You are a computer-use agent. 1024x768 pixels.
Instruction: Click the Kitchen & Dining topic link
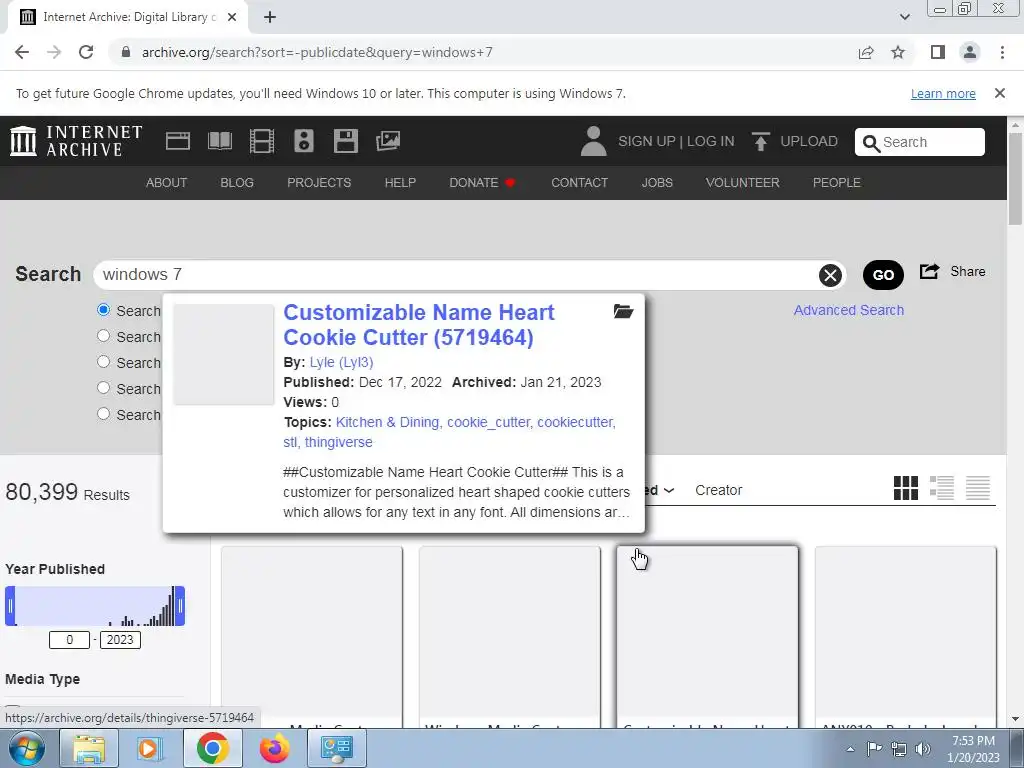(387, 423)
